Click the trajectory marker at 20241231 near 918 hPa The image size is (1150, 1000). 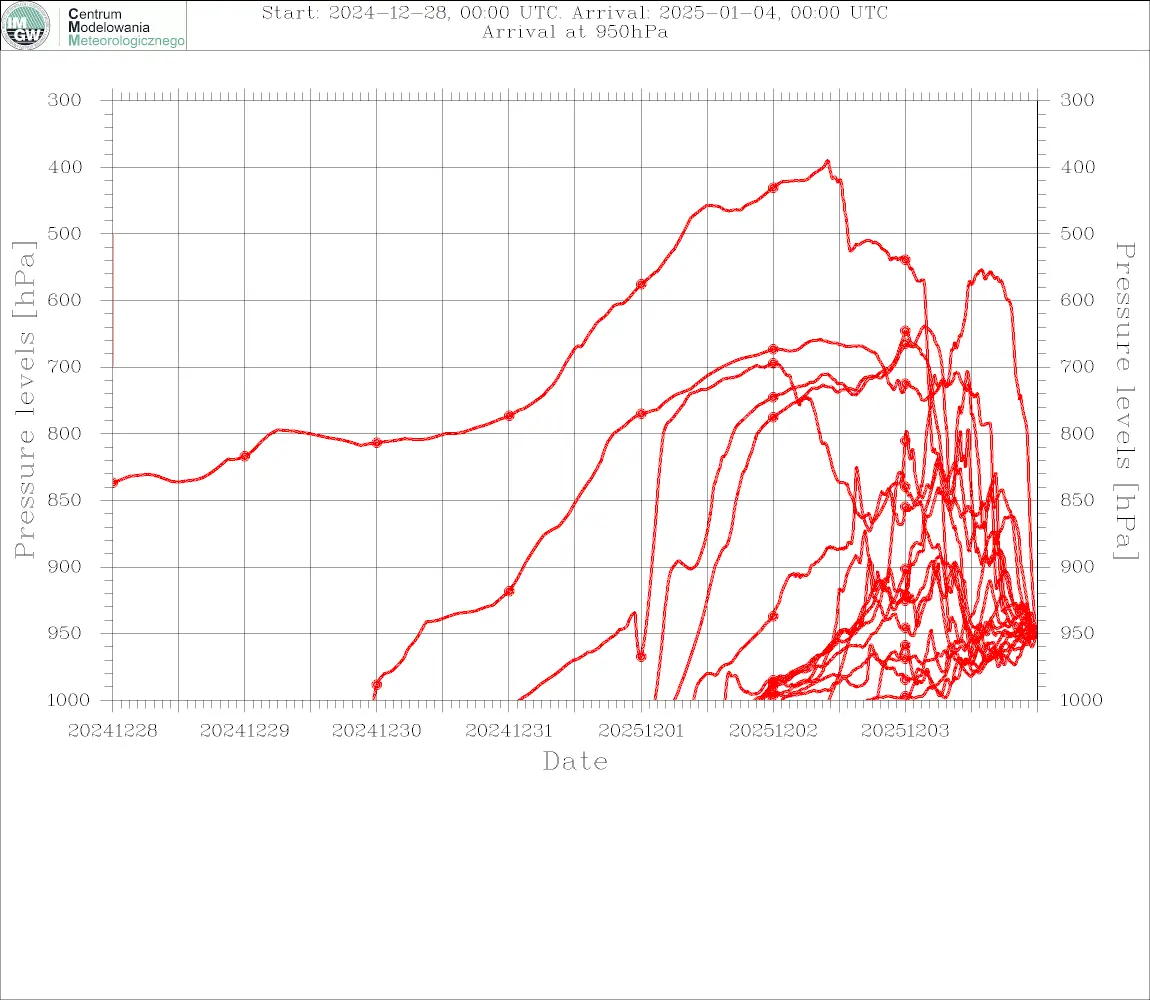point(509,591)
